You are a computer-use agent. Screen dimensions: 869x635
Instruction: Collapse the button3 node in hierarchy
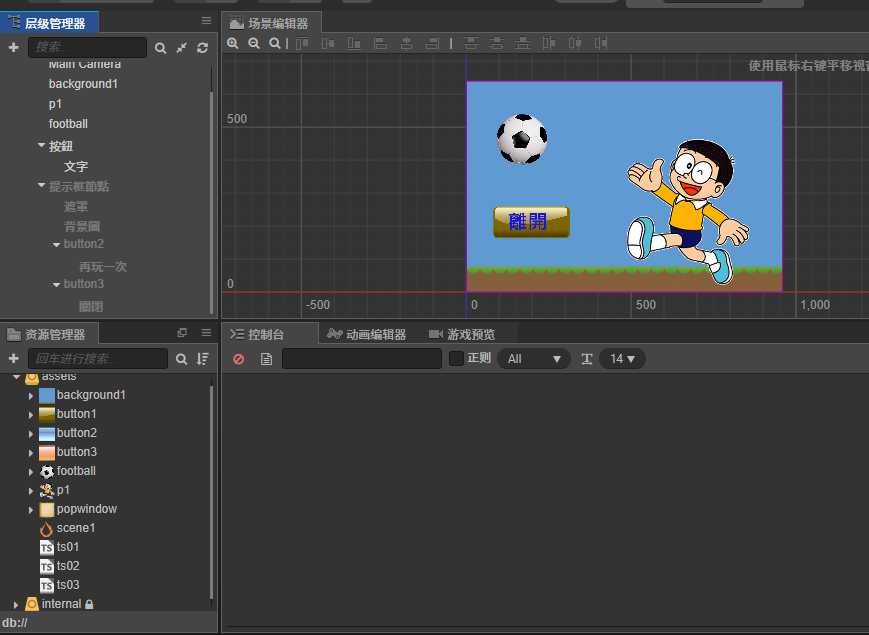[x=56, y=285]
